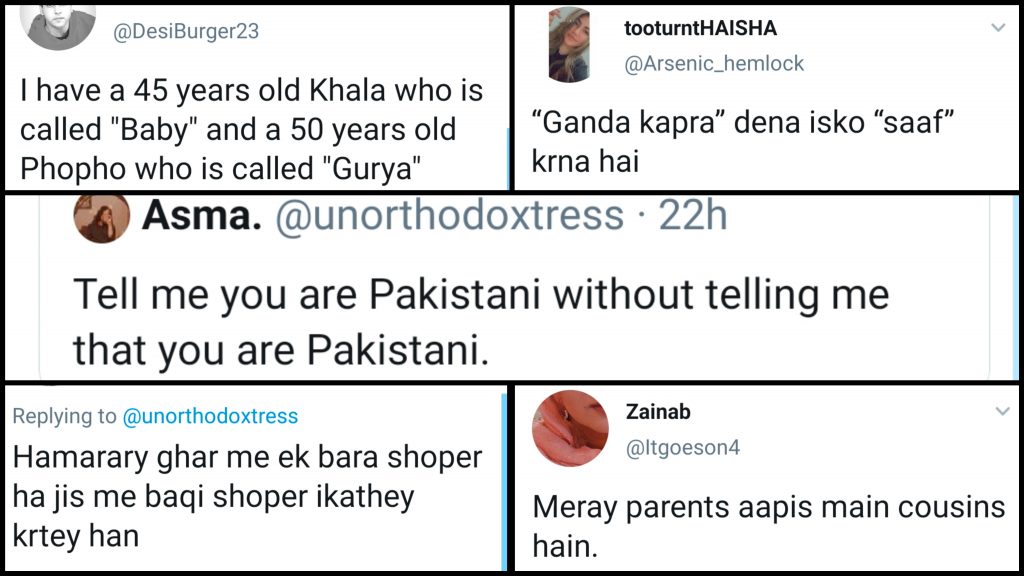
Task: Click the @DesiBurger23 handle
Action: 185,31
